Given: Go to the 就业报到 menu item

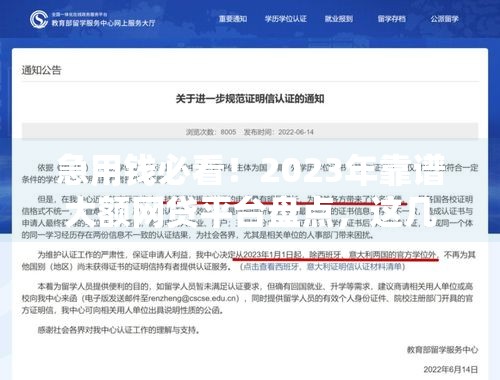Looking at the screenshot, I should (339, 19).
